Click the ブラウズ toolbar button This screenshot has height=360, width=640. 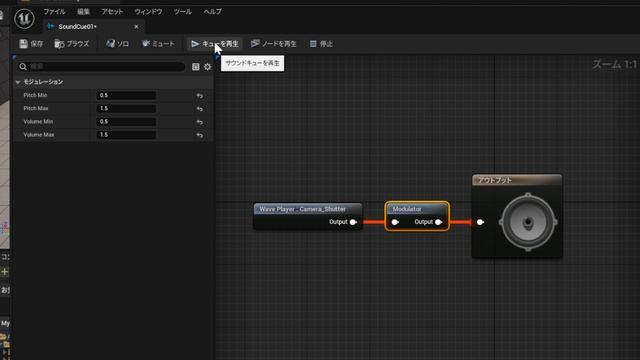tap(72, 44)
